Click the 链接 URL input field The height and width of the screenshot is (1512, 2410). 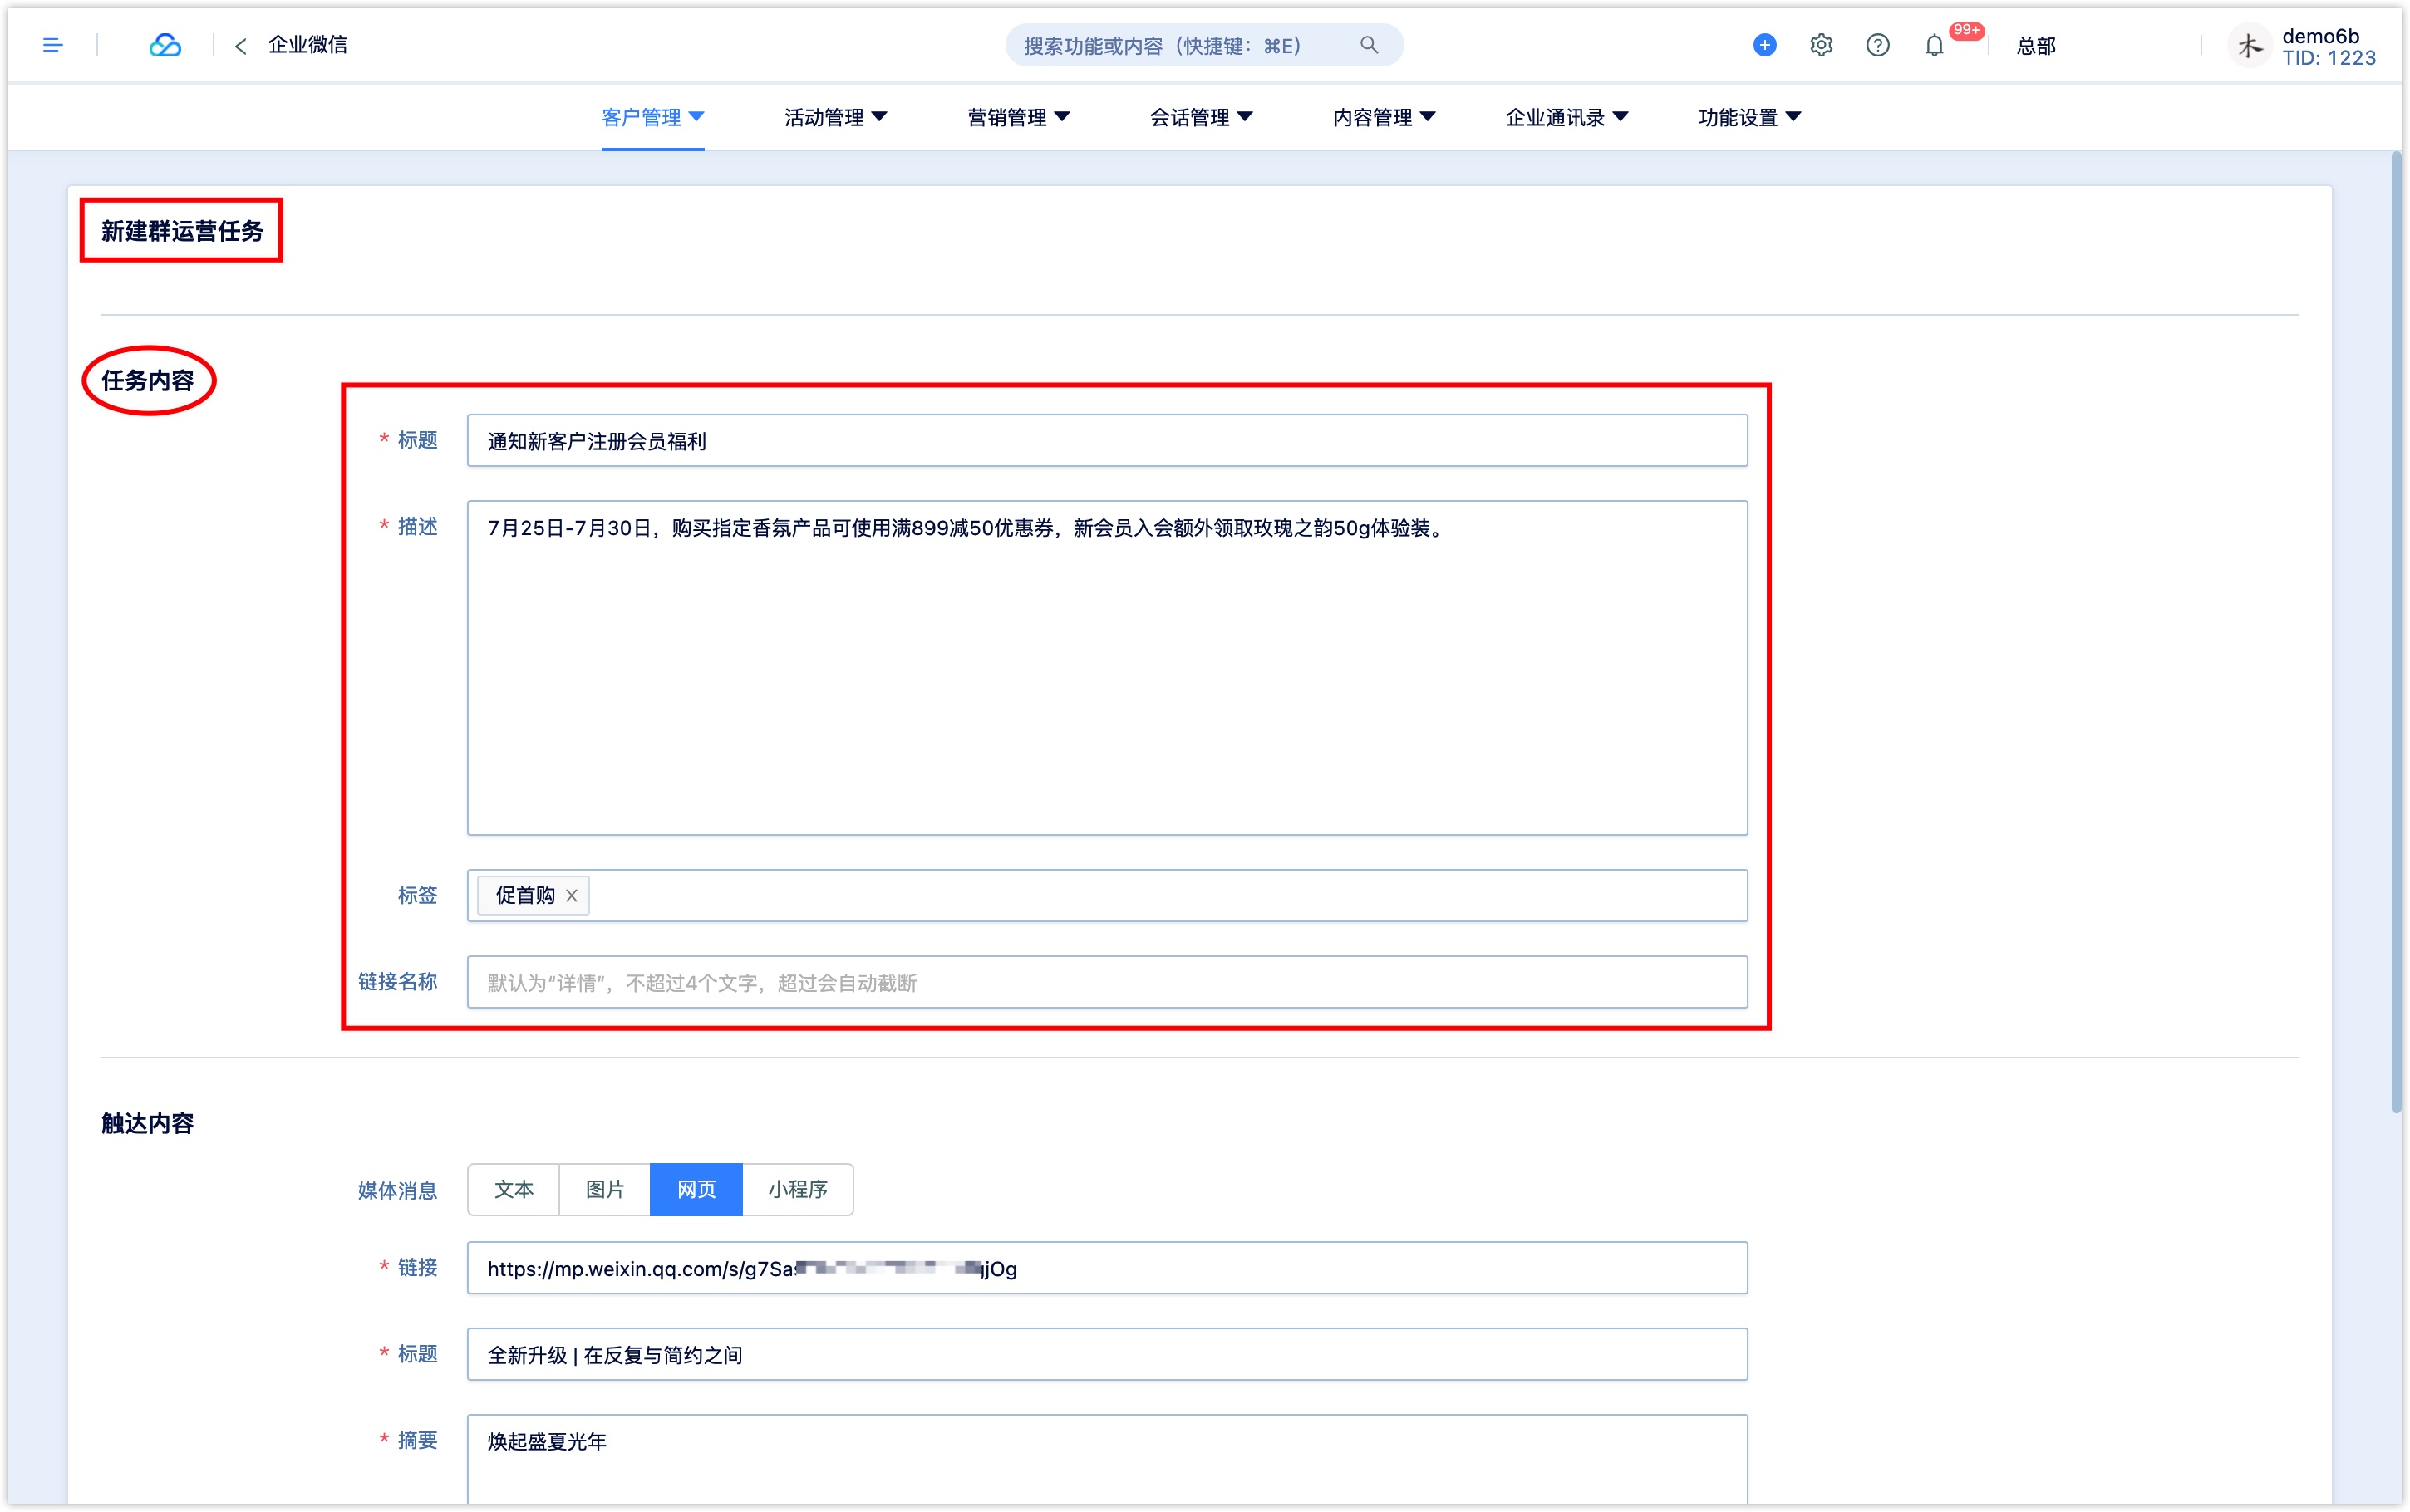[1107, 1268]
